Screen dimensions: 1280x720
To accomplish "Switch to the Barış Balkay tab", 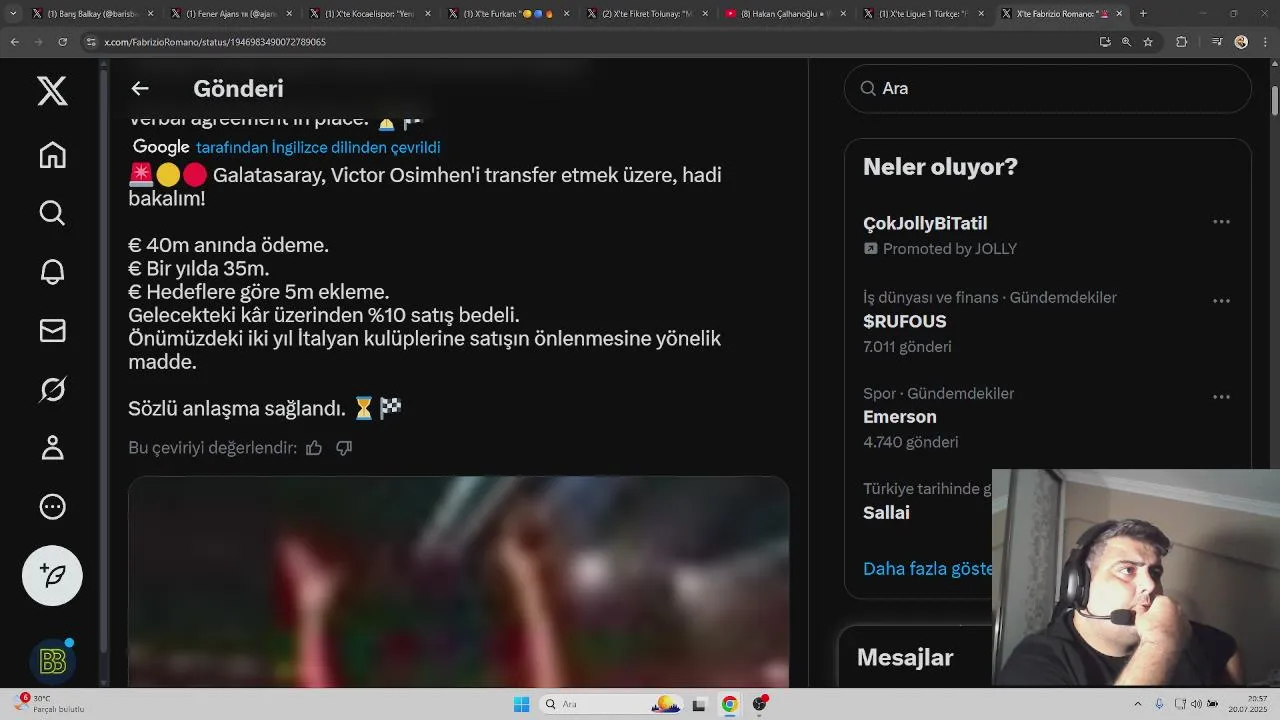I will tap(91, 14).
